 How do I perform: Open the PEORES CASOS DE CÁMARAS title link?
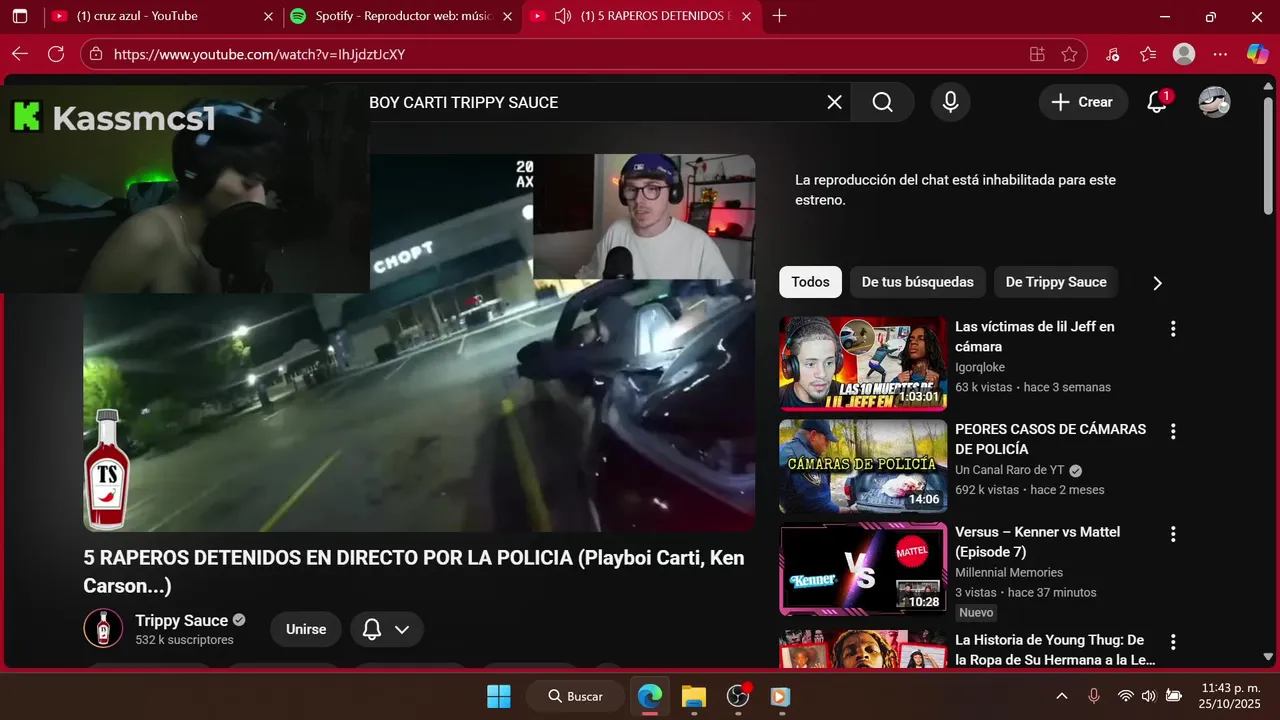point(1050,439)
